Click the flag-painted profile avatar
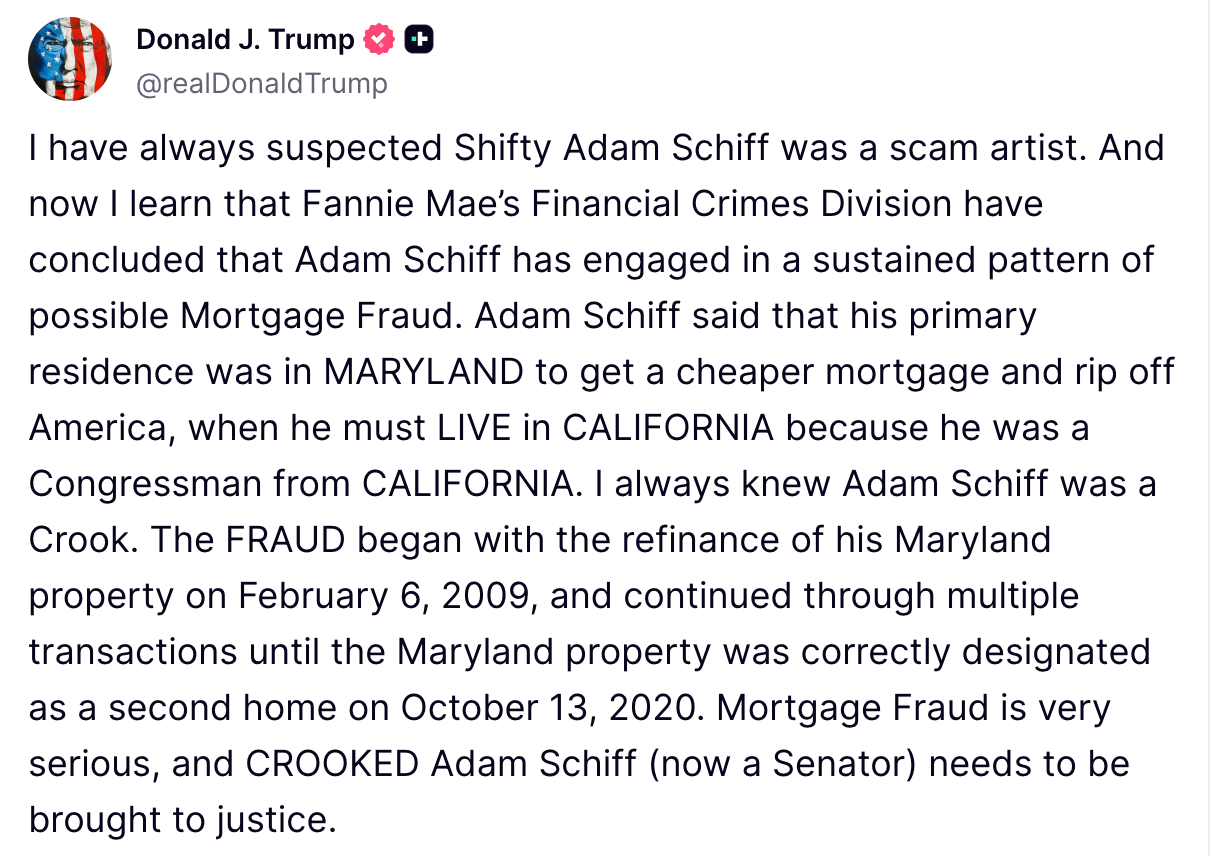 coord(69,59)
